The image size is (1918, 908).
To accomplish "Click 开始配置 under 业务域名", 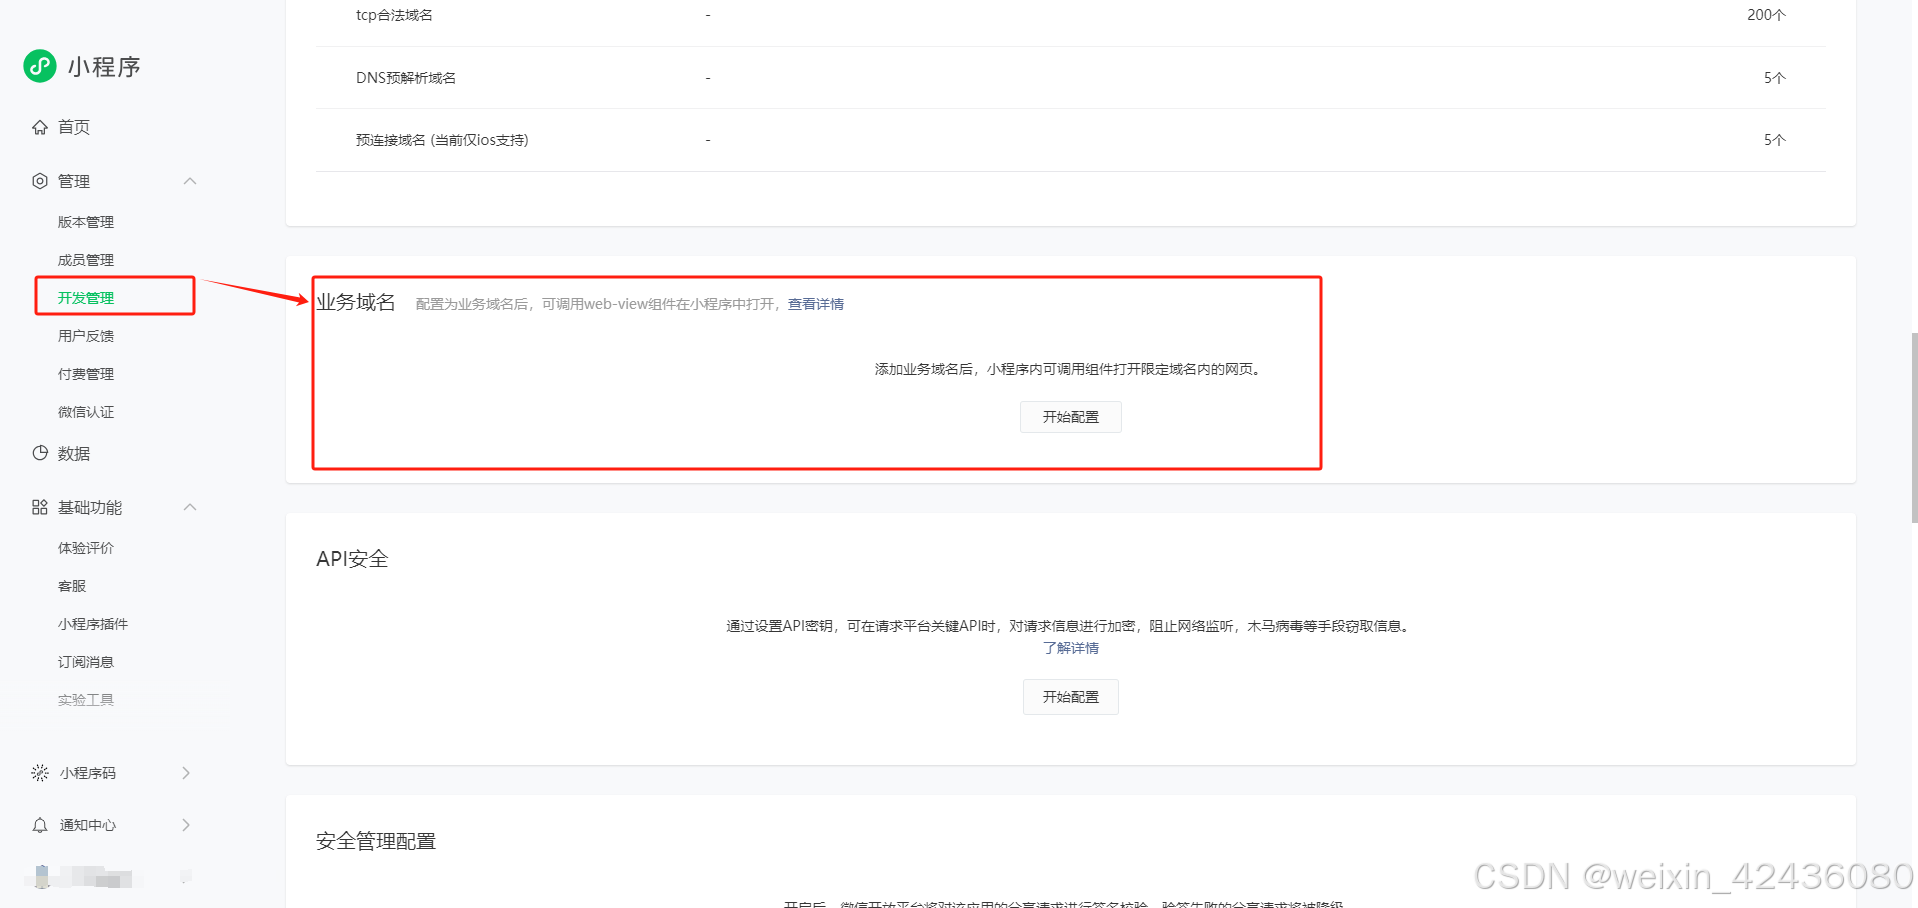I will point(1070,417).
